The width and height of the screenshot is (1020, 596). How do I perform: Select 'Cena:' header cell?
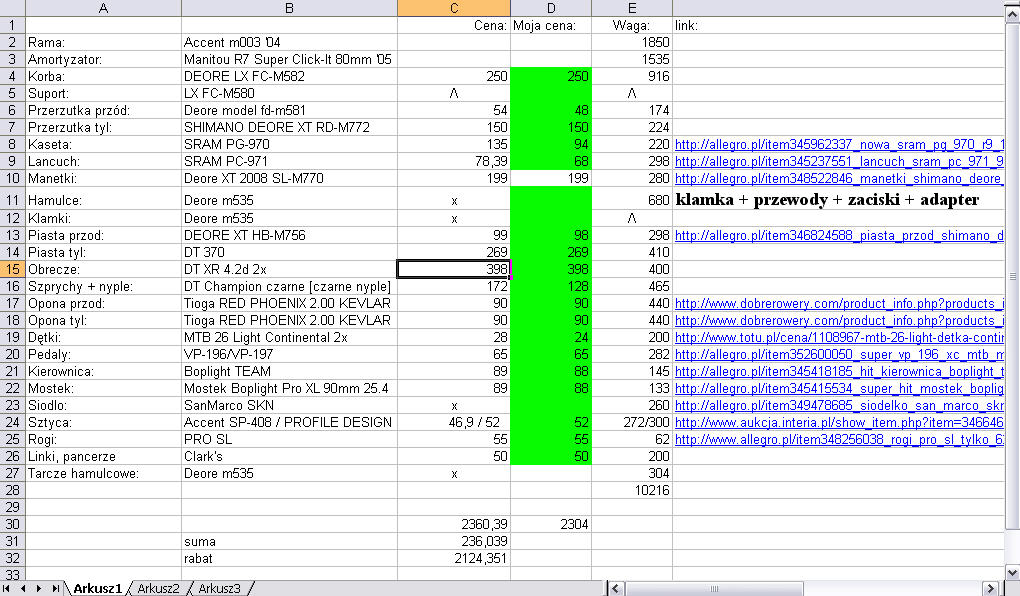[454, 25]
